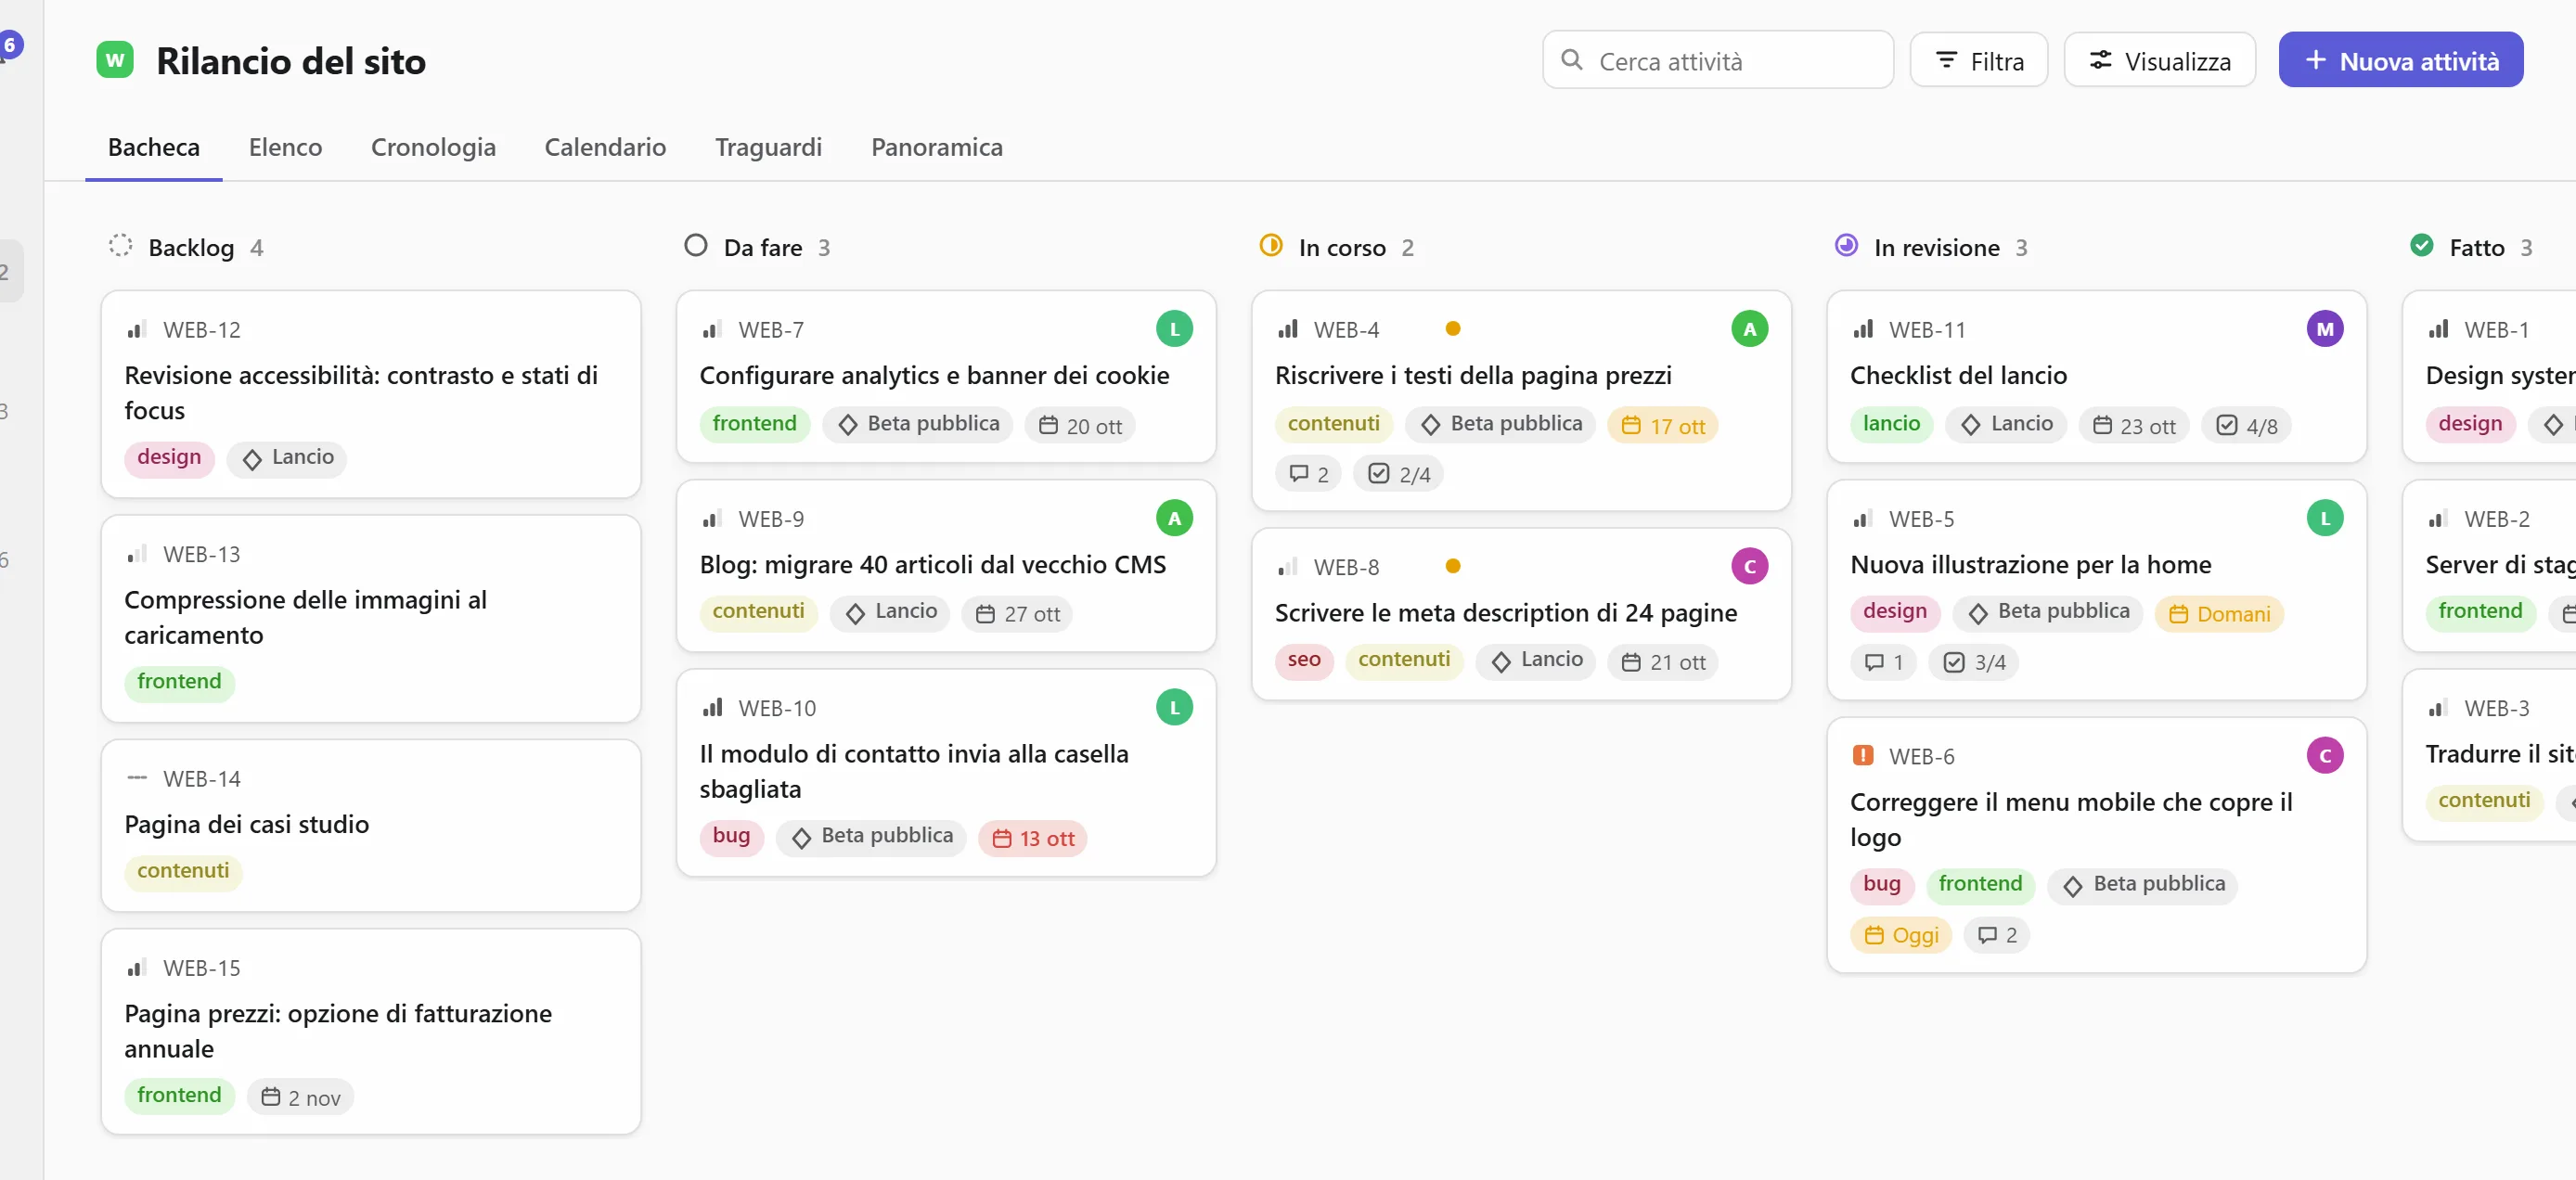Click the no-priority dash icon on WEB-14

coord(137,778)
